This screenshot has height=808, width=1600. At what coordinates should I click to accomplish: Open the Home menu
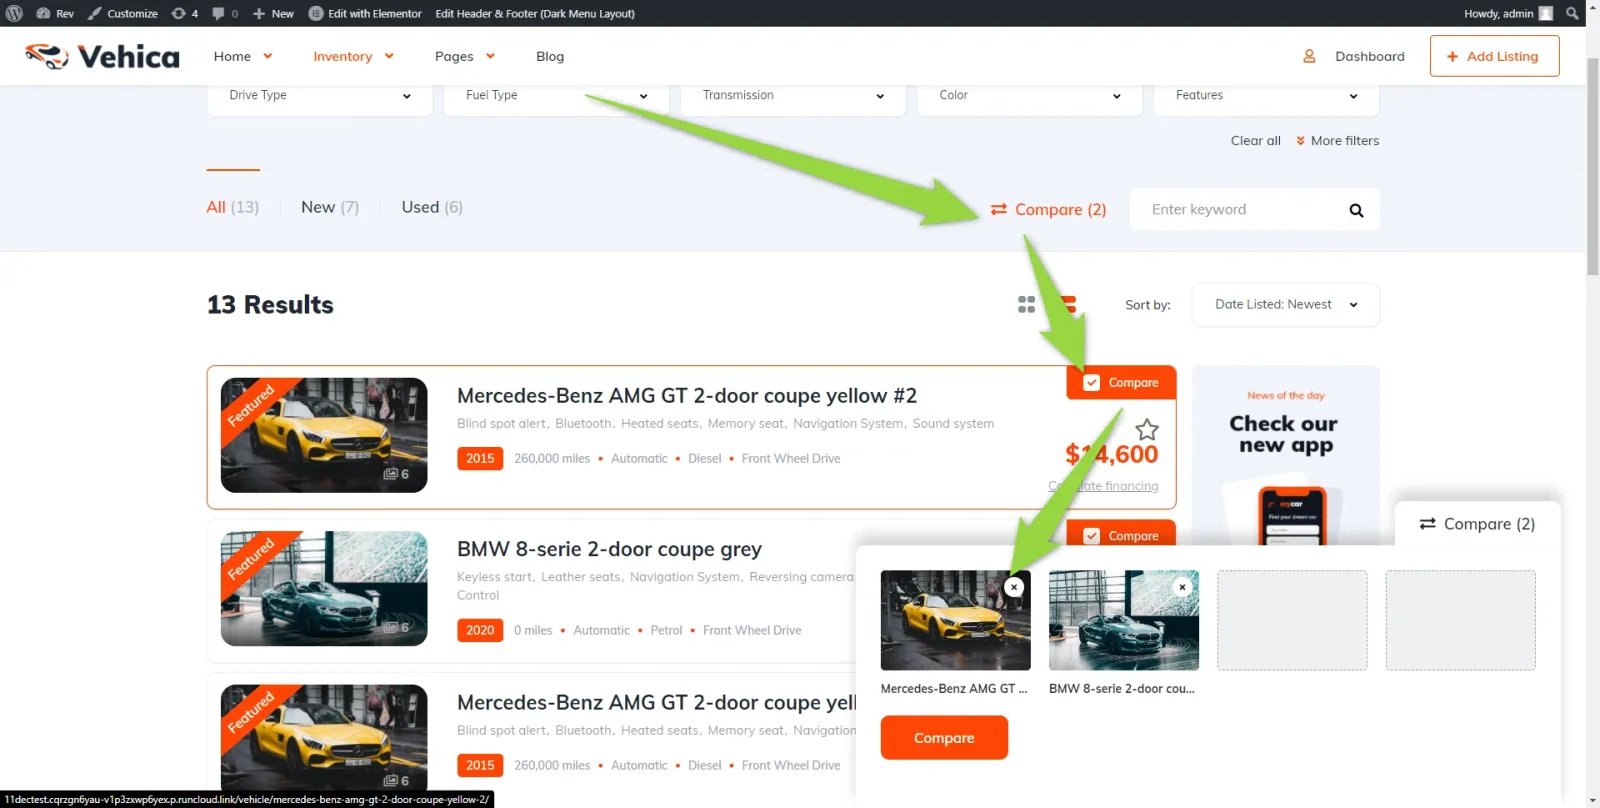pos(243,56)
